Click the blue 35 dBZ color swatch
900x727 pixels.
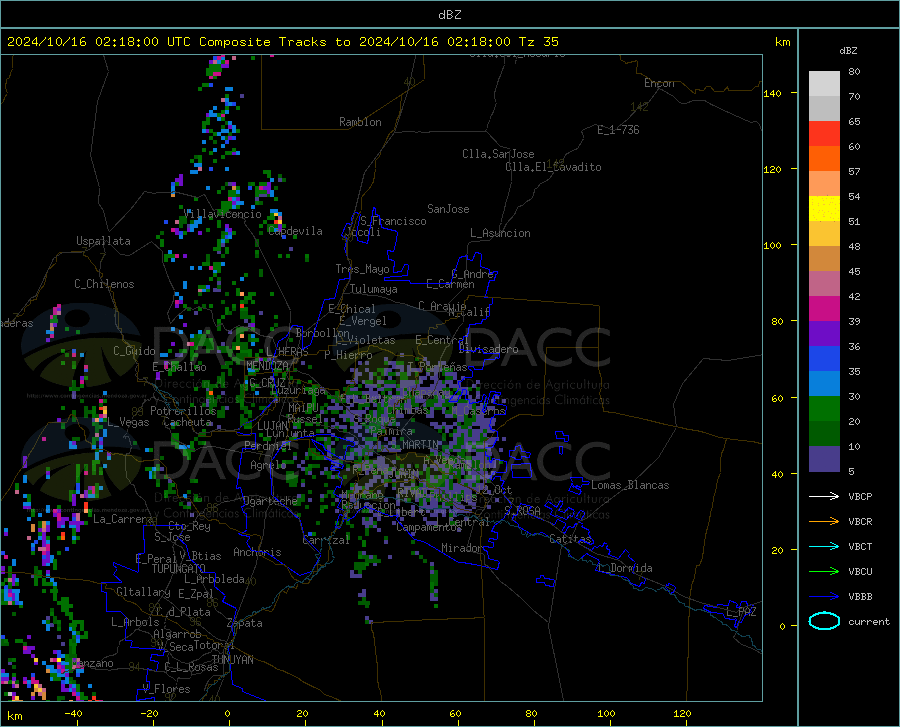pyautogui.click(x=824, y=359)
